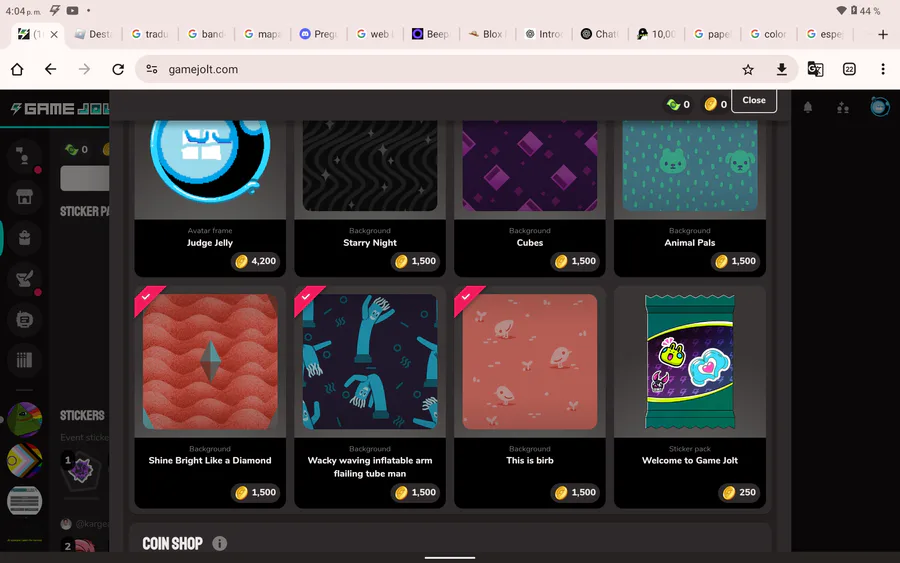Click the 1,500 coin price on Animal Pals
Image resolution: width=900 pixels, height=563 pixels.
(x=736, y=261)
